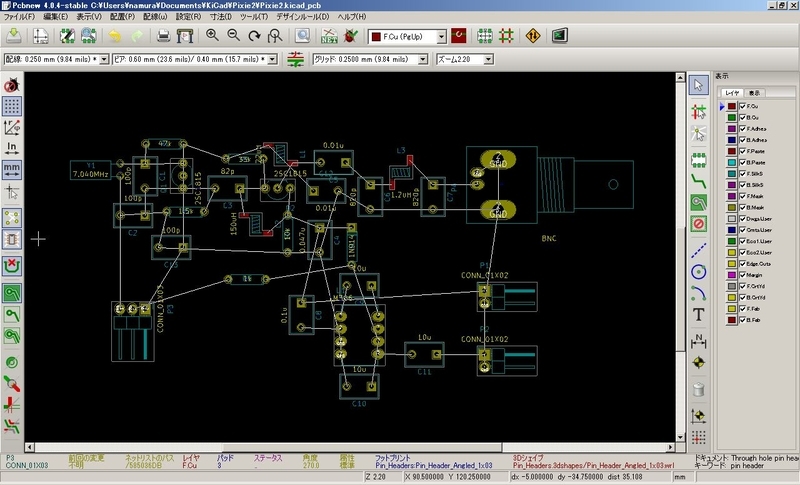This screenshot has height=485, width=800.
Task: Click the F.Cu layer color swatch
Action: coord(732,107)
